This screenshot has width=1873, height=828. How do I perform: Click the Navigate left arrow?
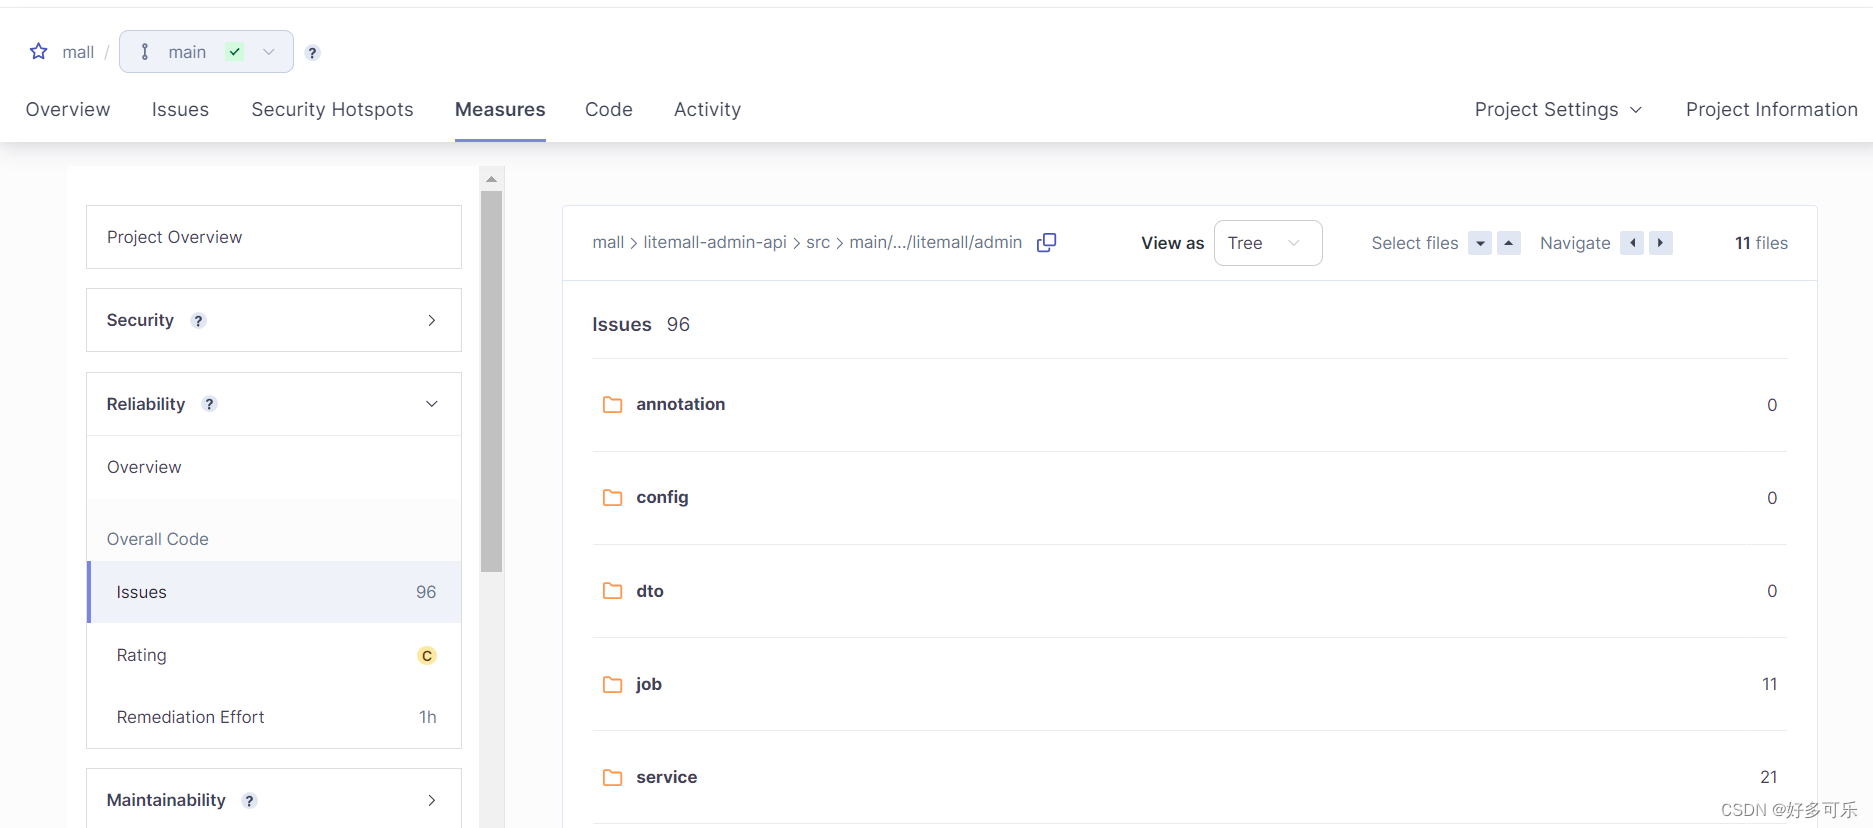click(1632, 243)
